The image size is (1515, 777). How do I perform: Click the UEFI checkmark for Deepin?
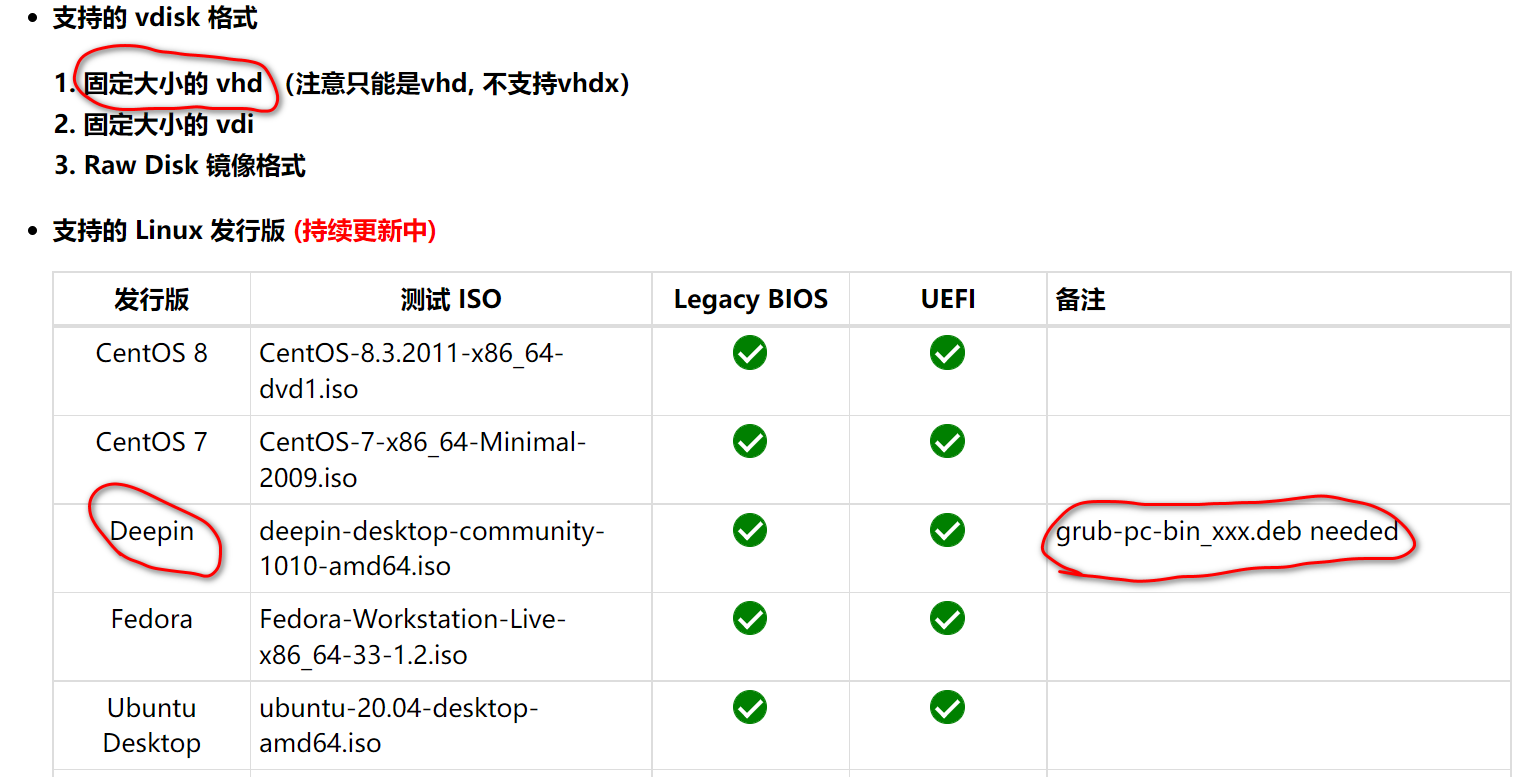tap(947, 530)
